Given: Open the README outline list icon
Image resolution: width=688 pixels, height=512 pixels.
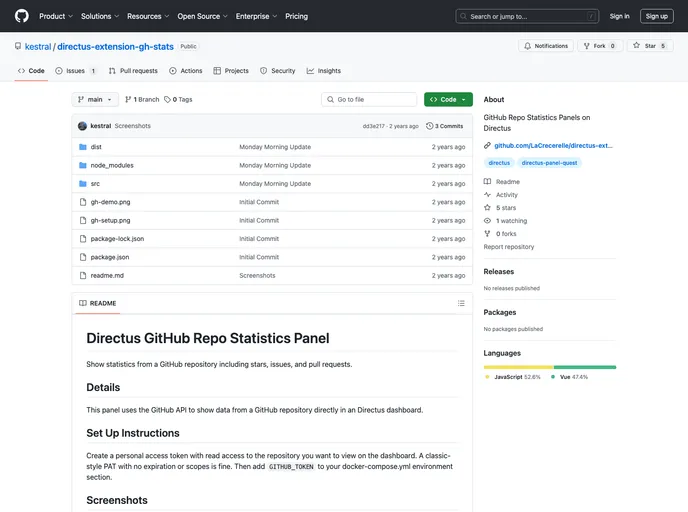Looking at the screenshot, I should pyautogui.click(x=461, y=303).
